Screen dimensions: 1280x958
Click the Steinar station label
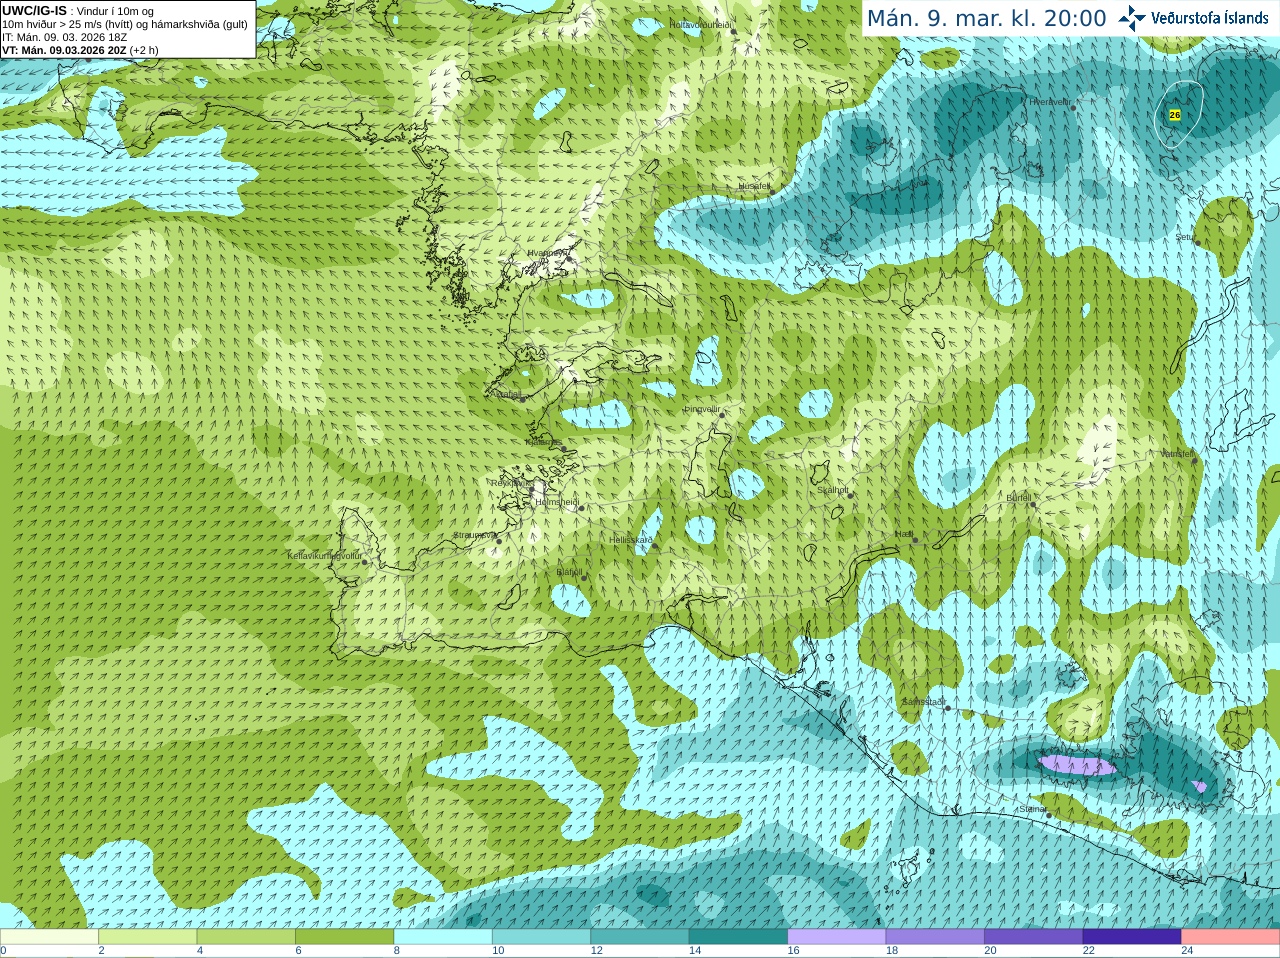click(1033, 809)
